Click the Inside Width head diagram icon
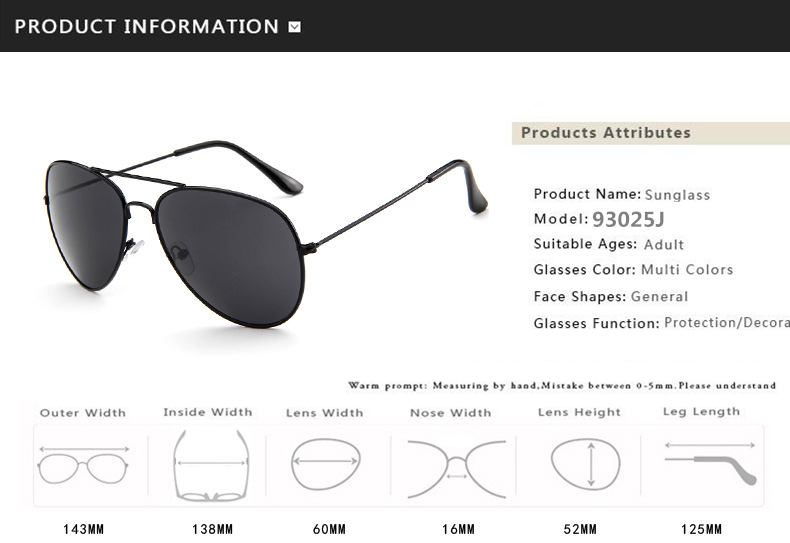 [x=212, y=465]
